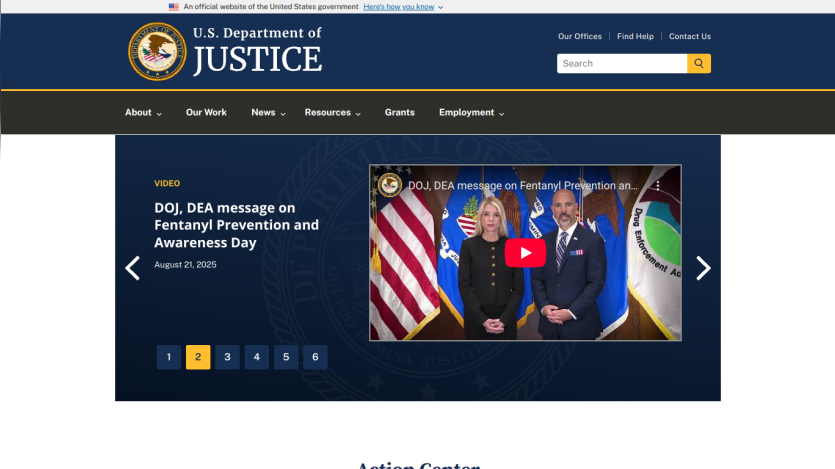
Task: Switch to carousel slide 1
Action: [169, 357]
